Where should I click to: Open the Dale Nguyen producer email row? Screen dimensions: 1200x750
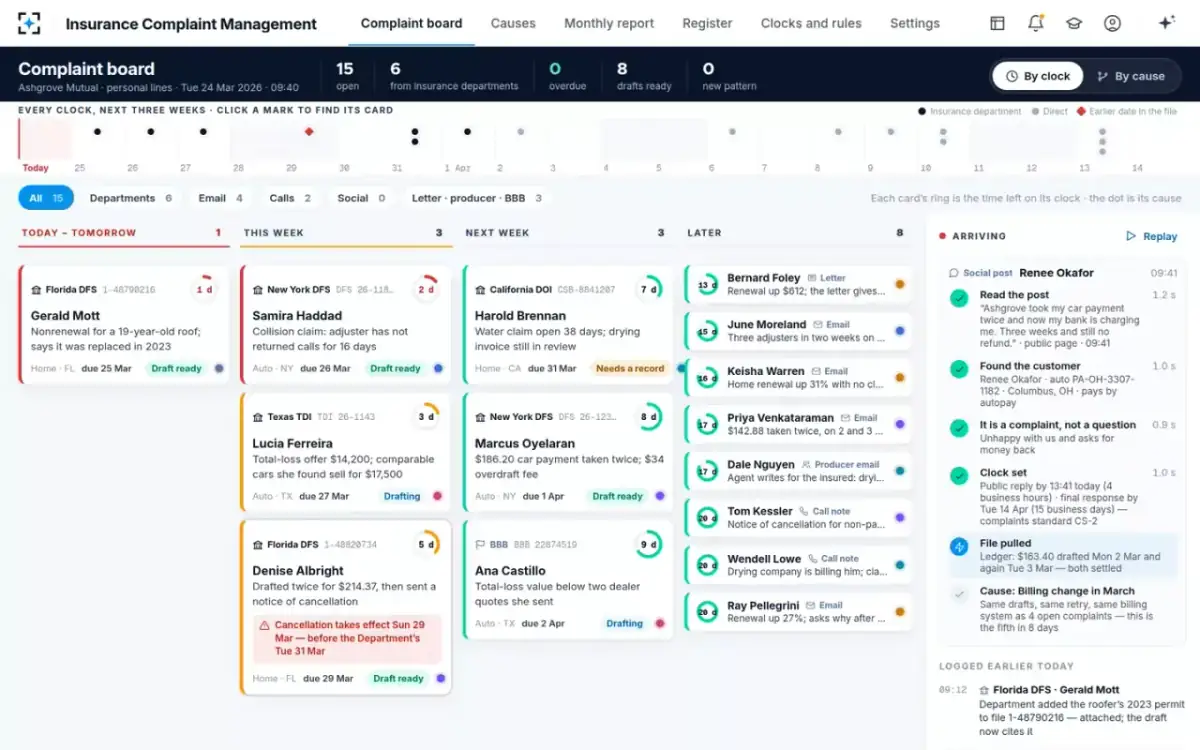click(799, 471)
